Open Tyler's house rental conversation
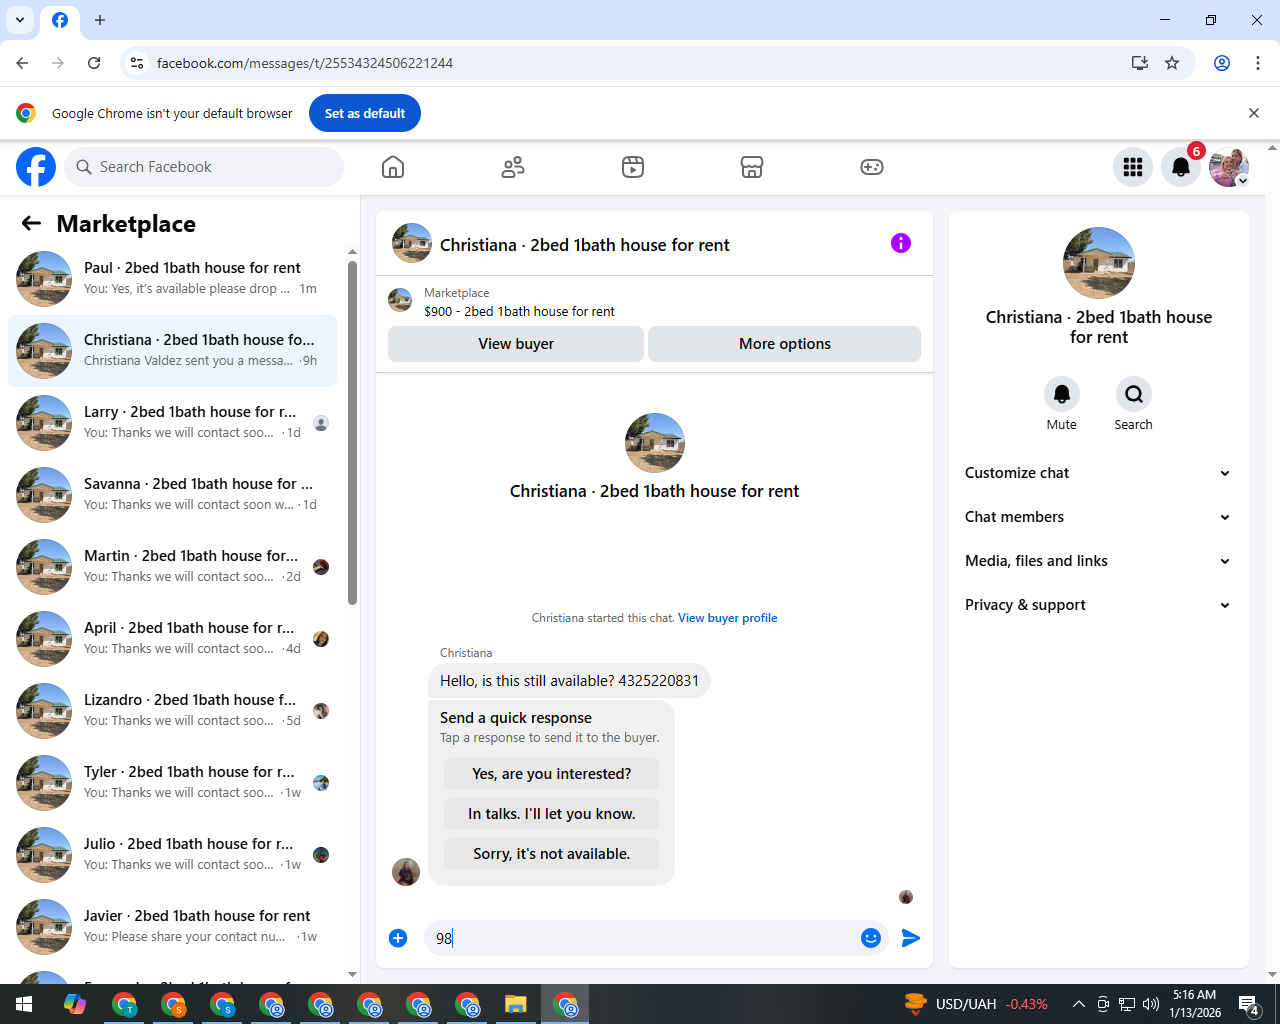This screenshot has width=1280, height=1024. click(172, 782)
